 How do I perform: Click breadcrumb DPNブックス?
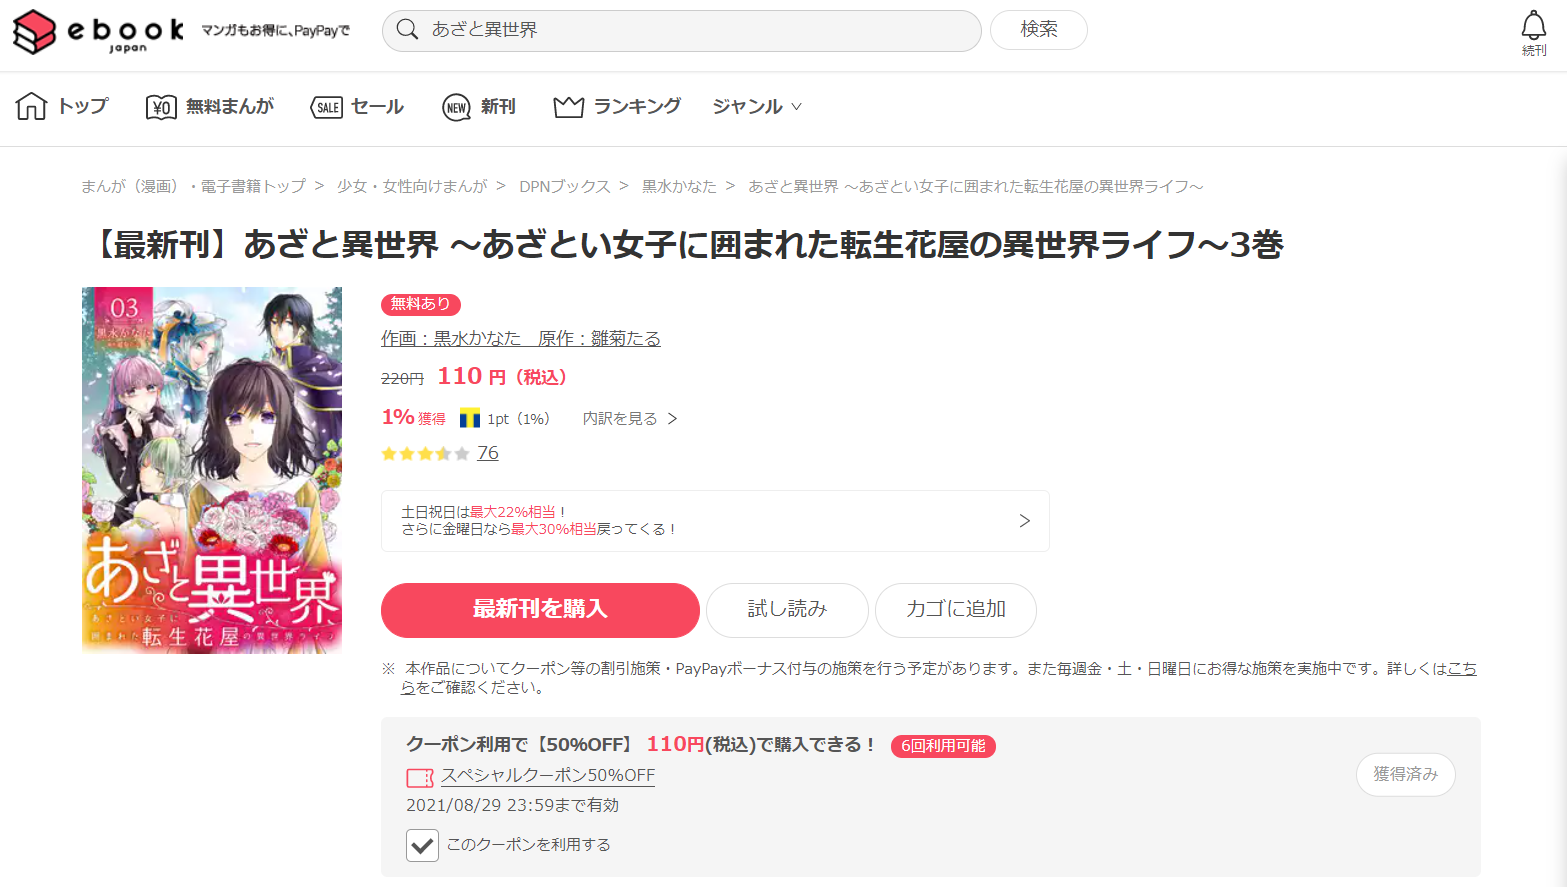click(565, 186)
